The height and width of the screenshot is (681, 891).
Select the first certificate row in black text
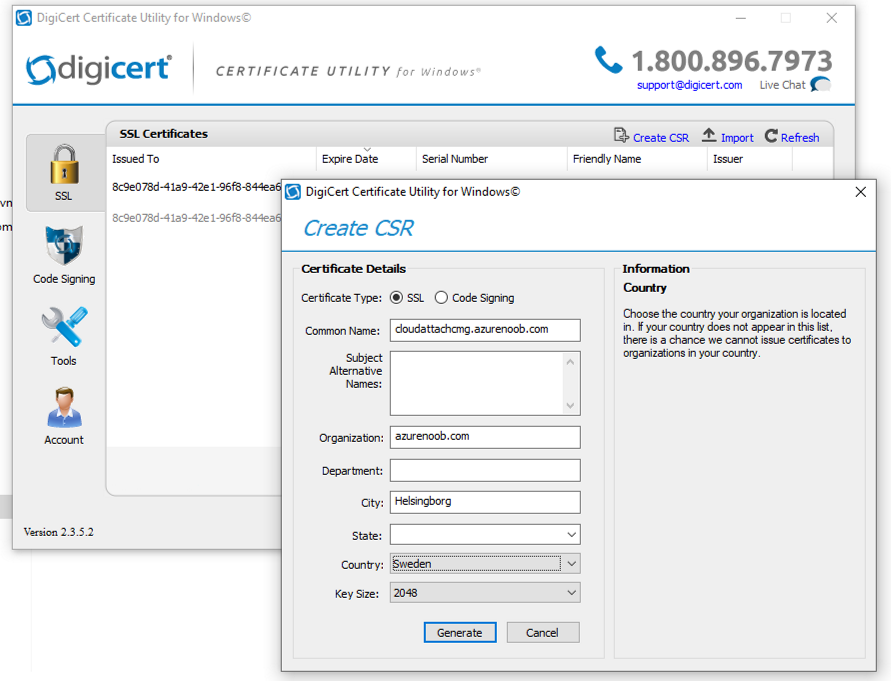(197, 187)
